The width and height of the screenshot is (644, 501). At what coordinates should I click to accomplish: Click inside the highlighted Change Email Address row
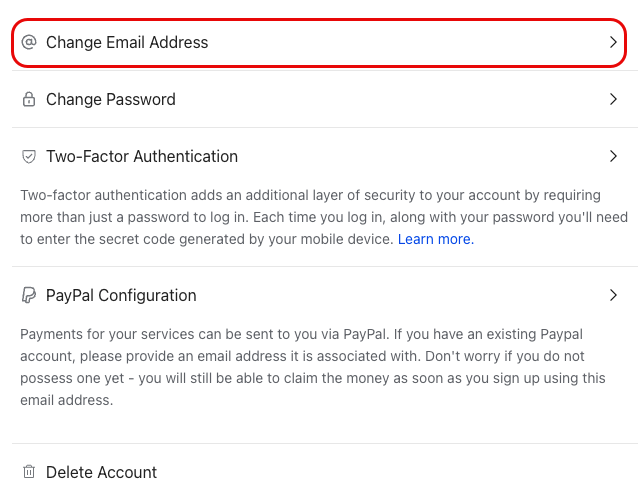[319, 43]
